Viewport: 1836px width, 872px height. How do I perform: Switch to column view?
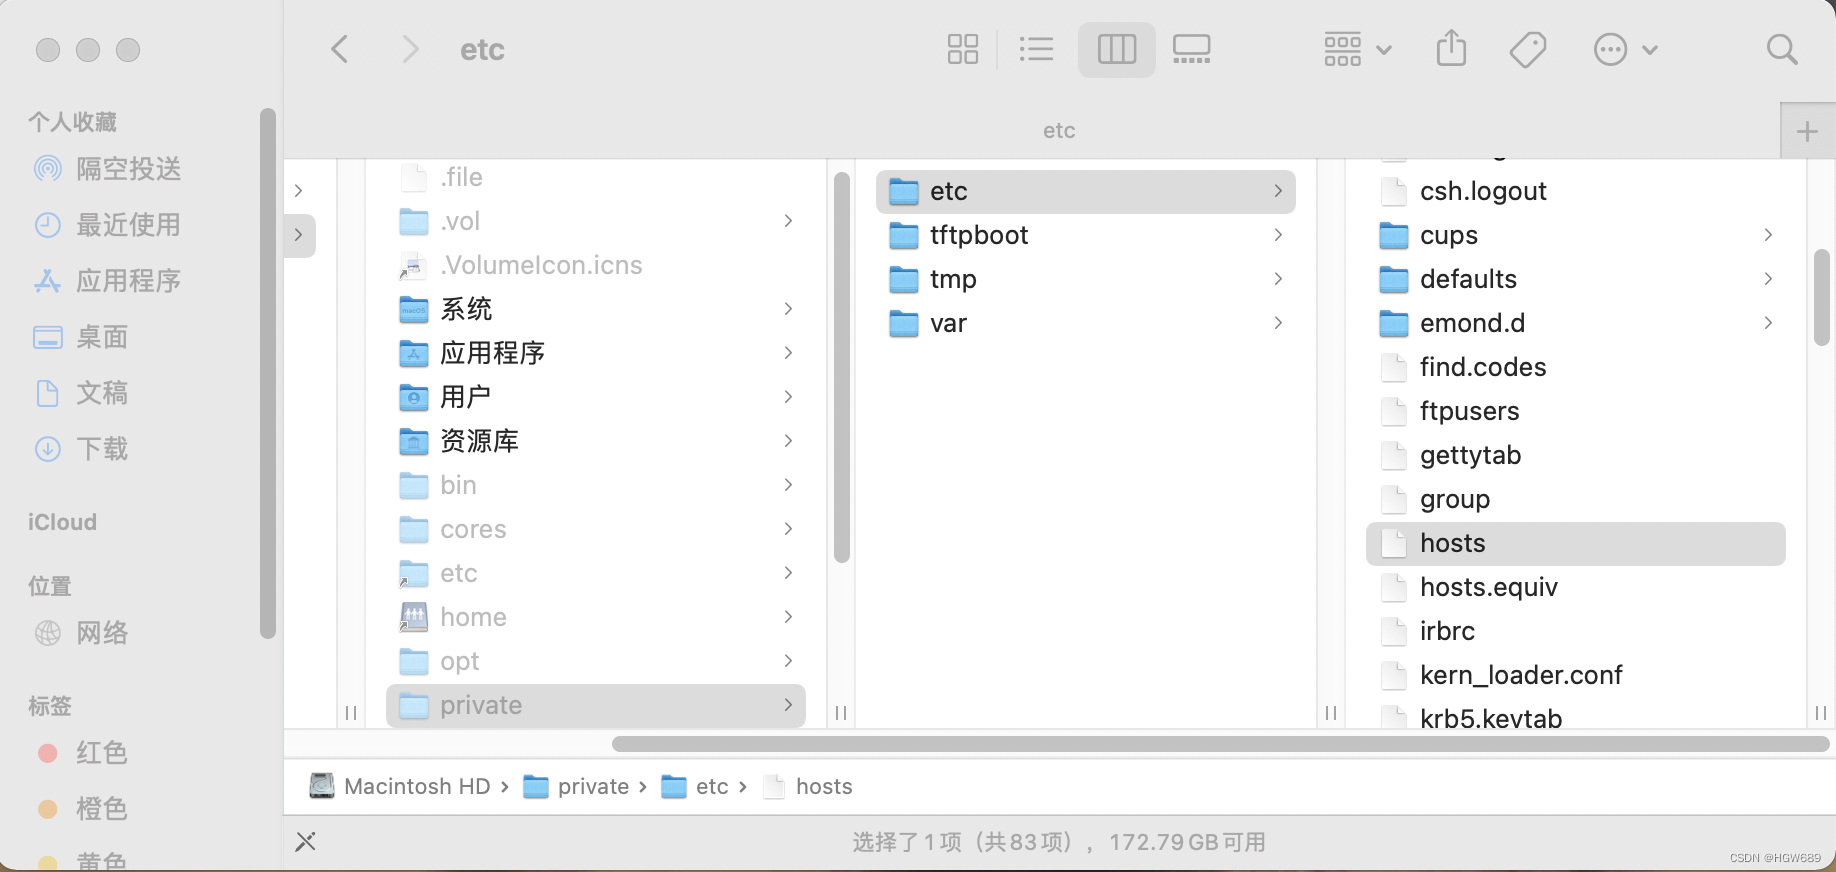[x=1117, y=49]
